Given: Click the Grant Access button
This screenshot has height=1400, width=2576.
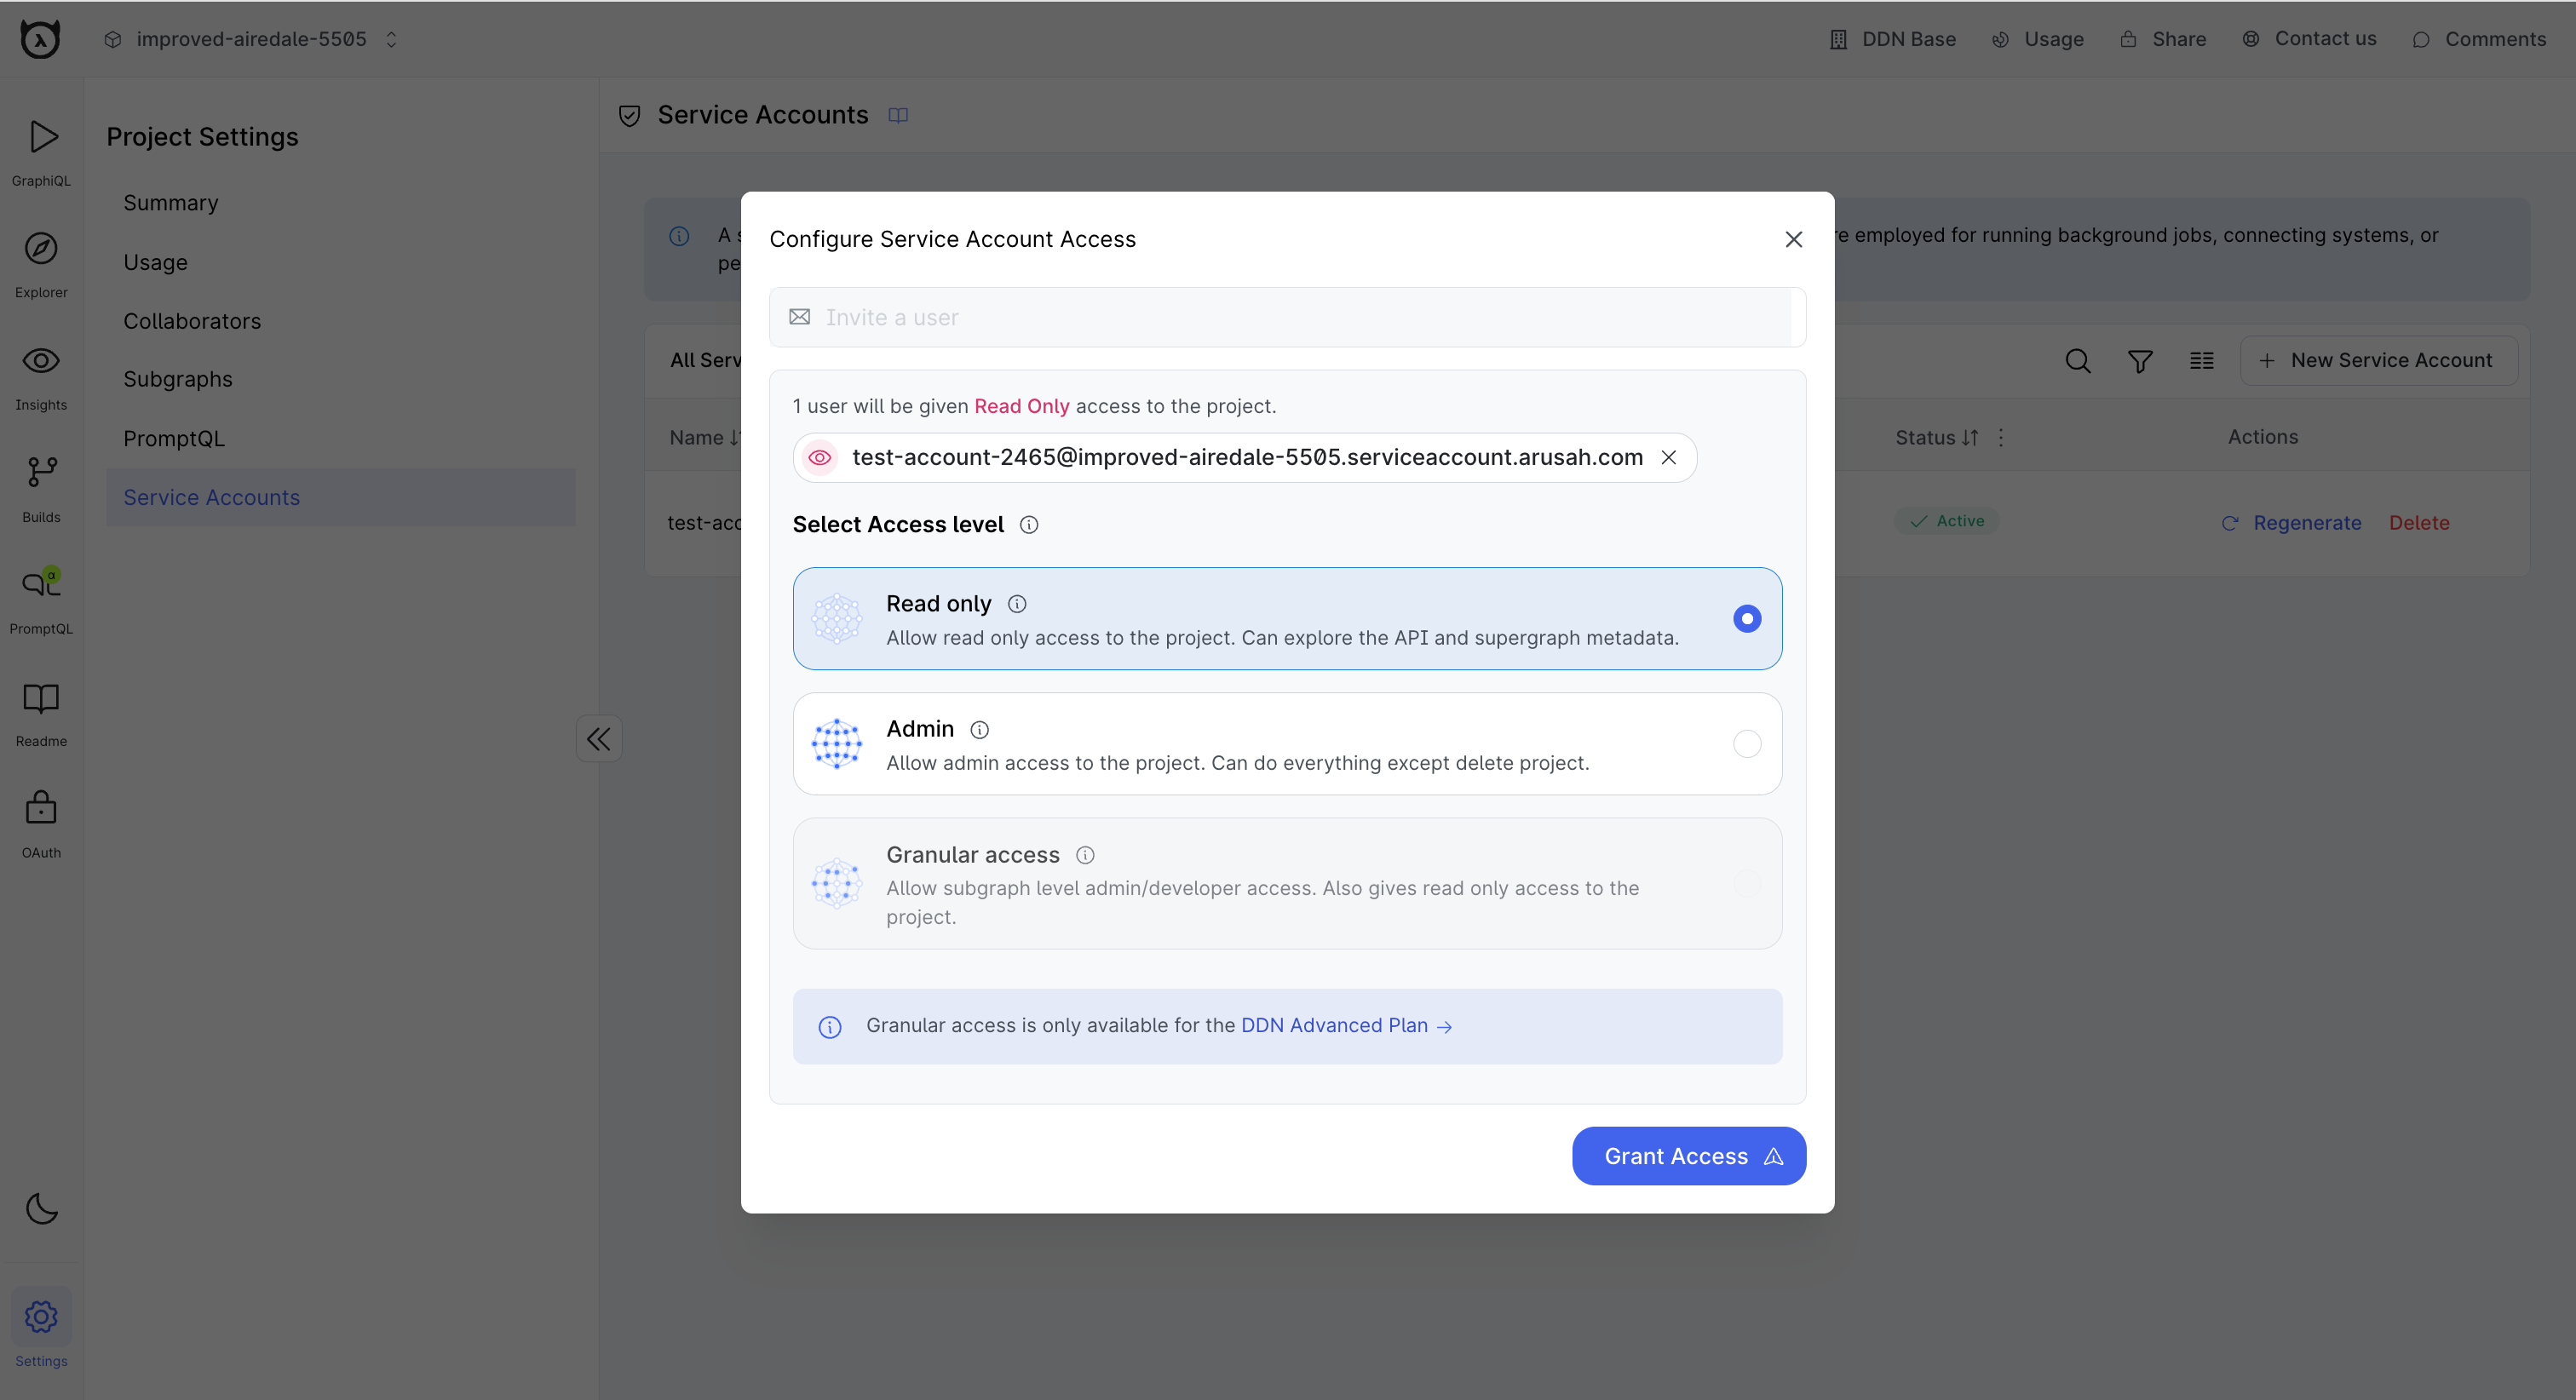Looking at the screenshot, I should [x=1688, y=1156].
